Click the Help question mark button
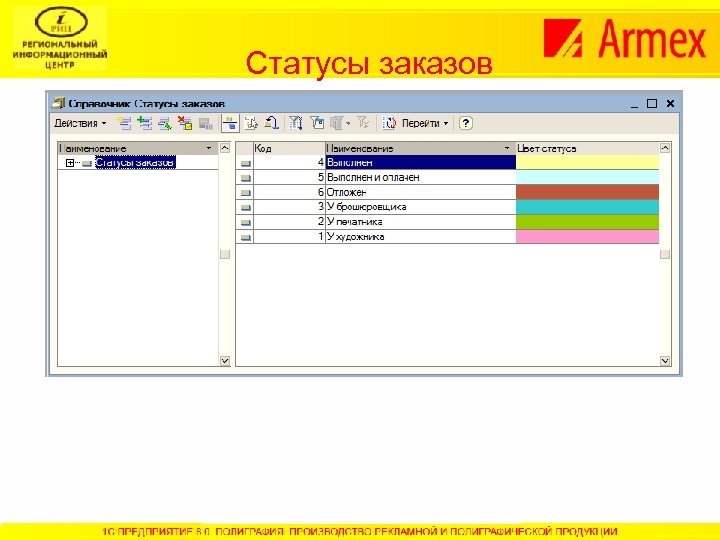Viewport: 720px width, 540px height. 465,123
